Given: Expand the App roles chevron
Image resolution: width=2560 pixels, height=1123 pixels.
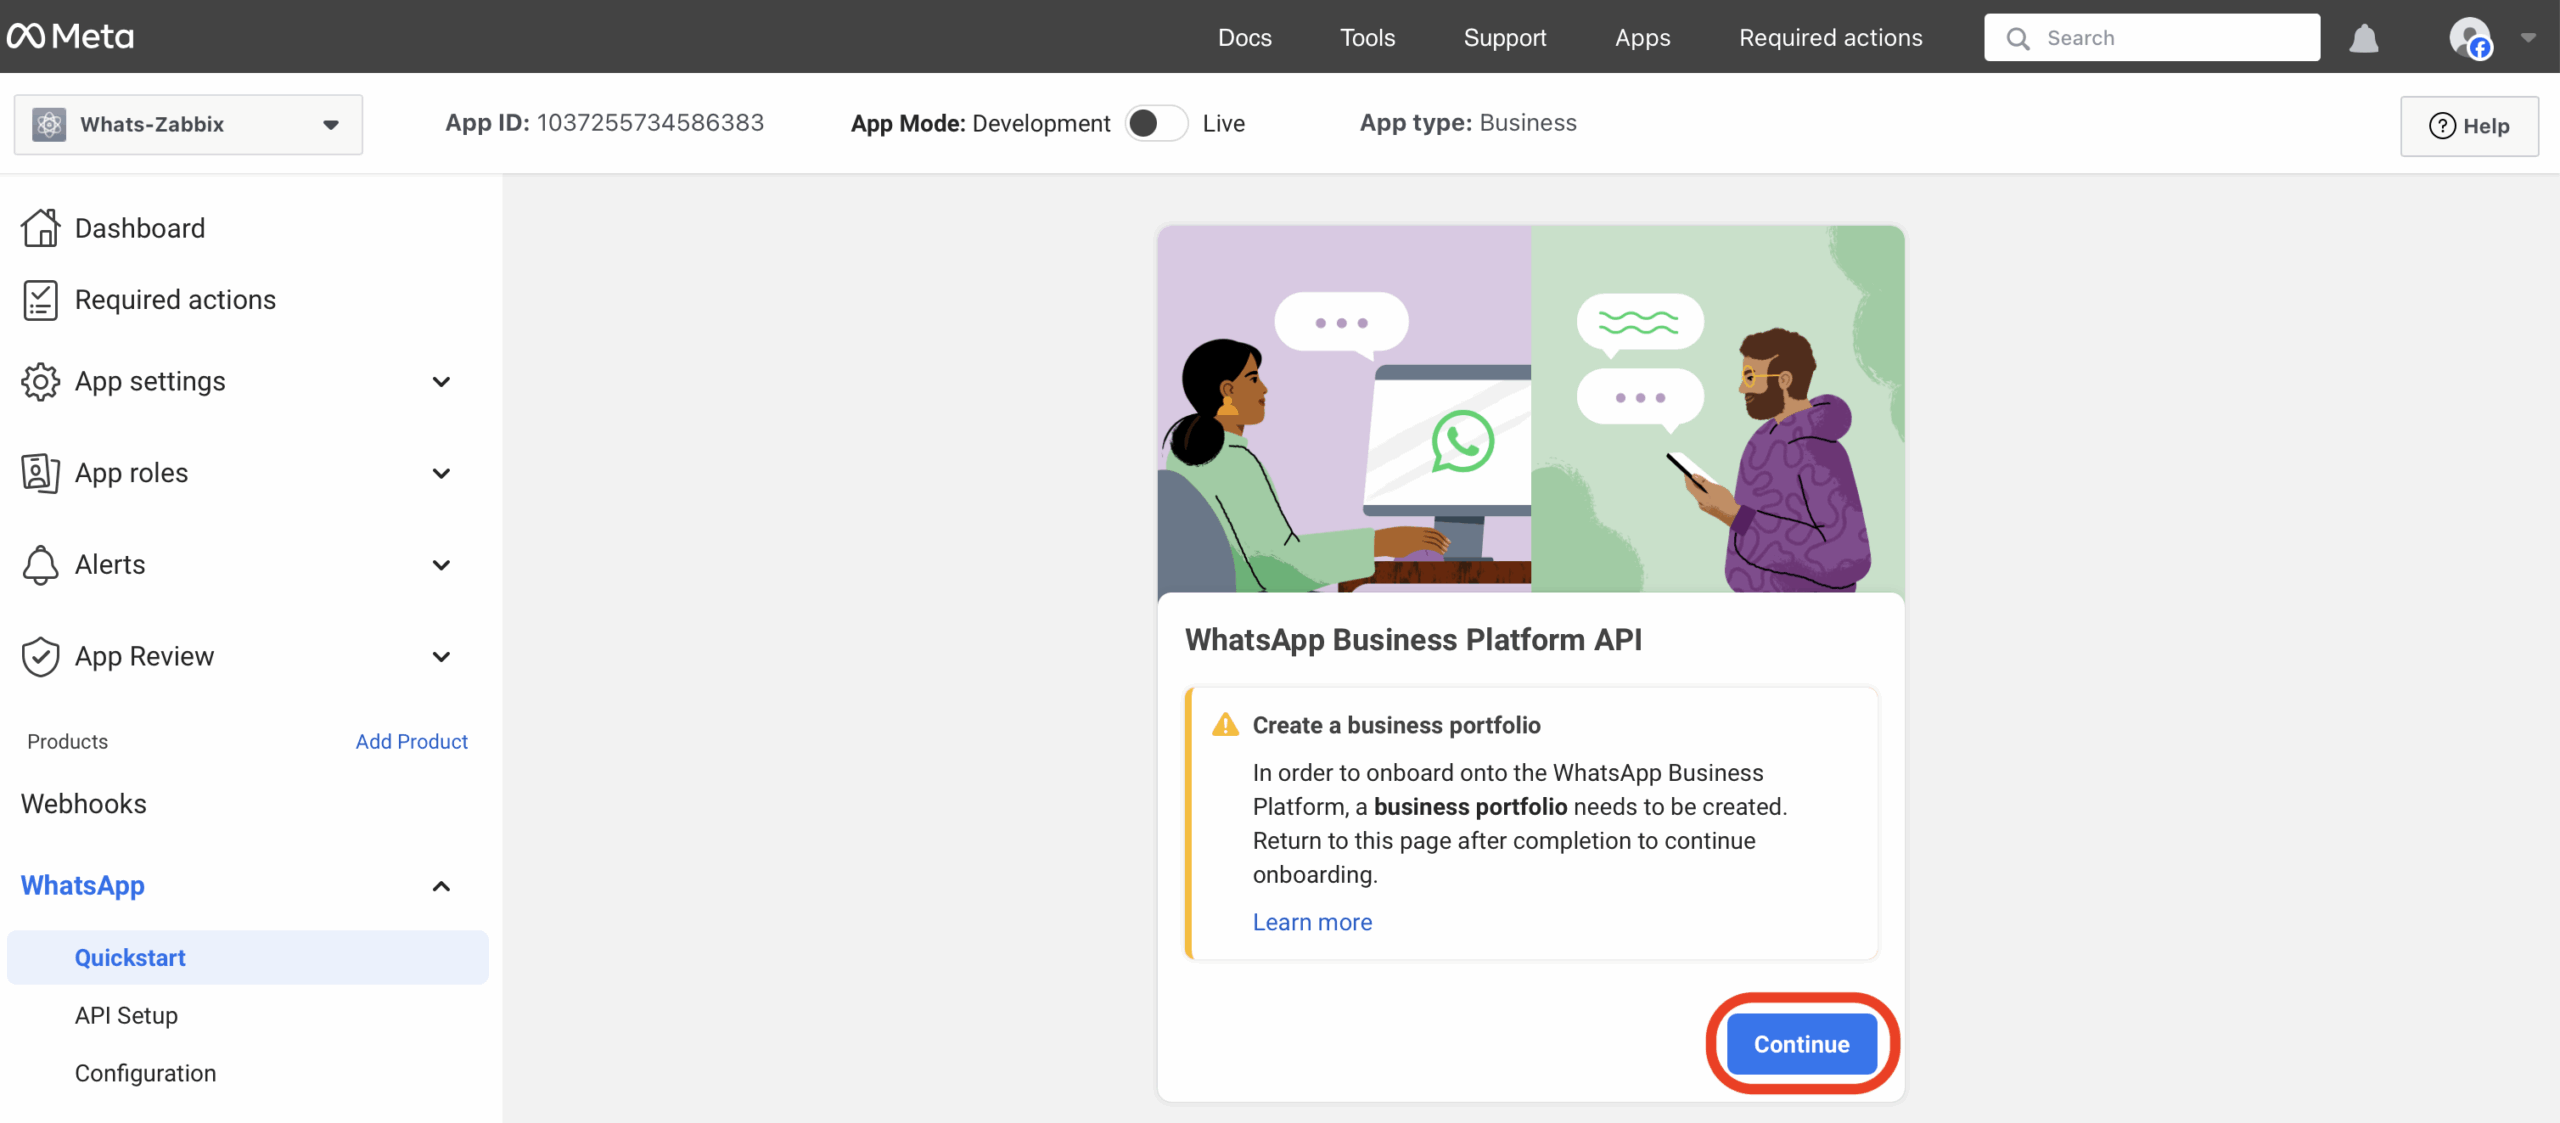Looking at the screenshot, I should pos(441,473).
